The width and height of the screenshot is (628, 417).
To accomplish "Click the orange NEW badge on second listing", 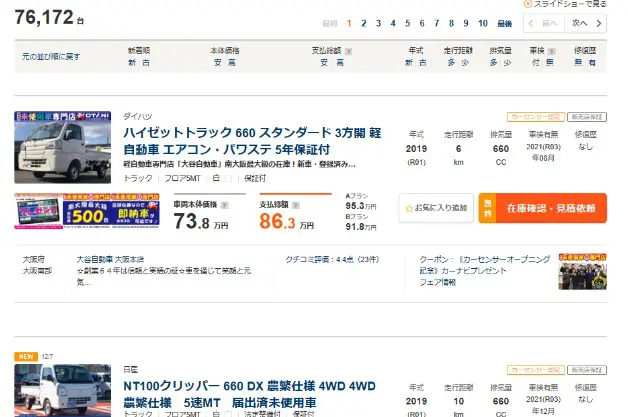I will point(26,357).
